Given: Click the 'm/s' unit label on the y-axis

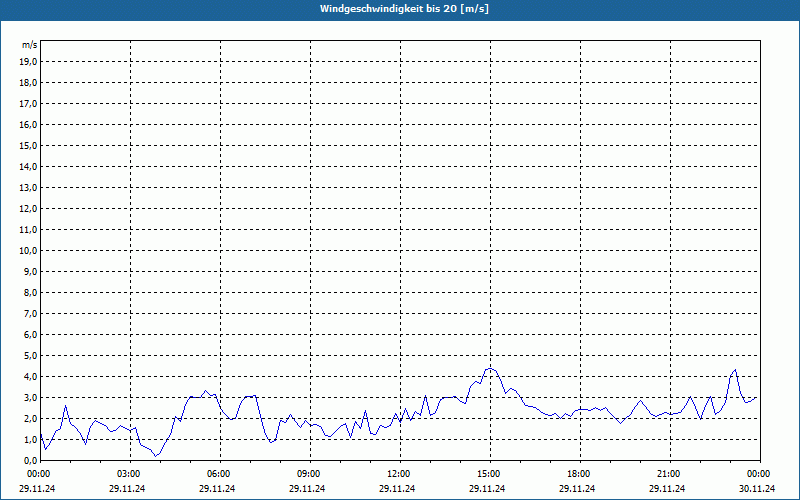Looking at the screenshot, I should point(30,45).
